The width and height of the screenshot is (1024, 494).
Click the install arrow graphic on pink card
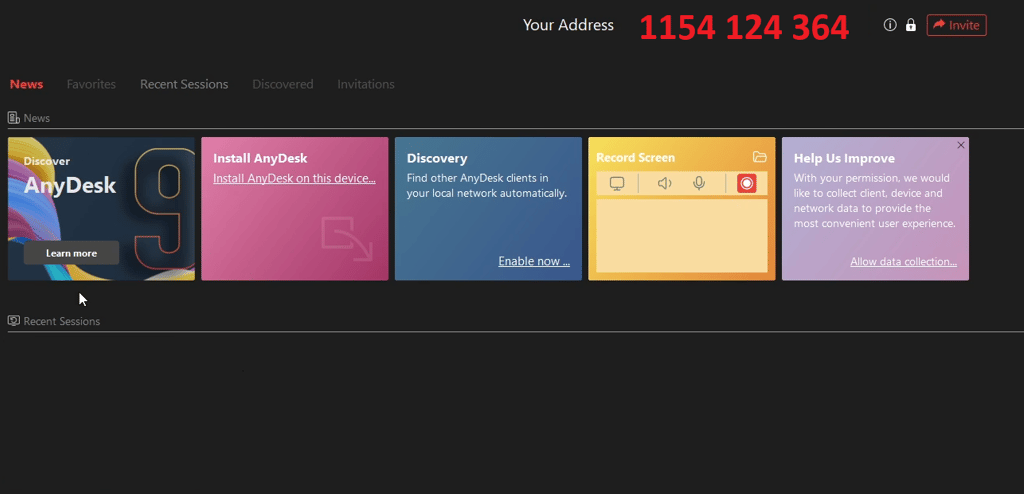pos(347,239)
